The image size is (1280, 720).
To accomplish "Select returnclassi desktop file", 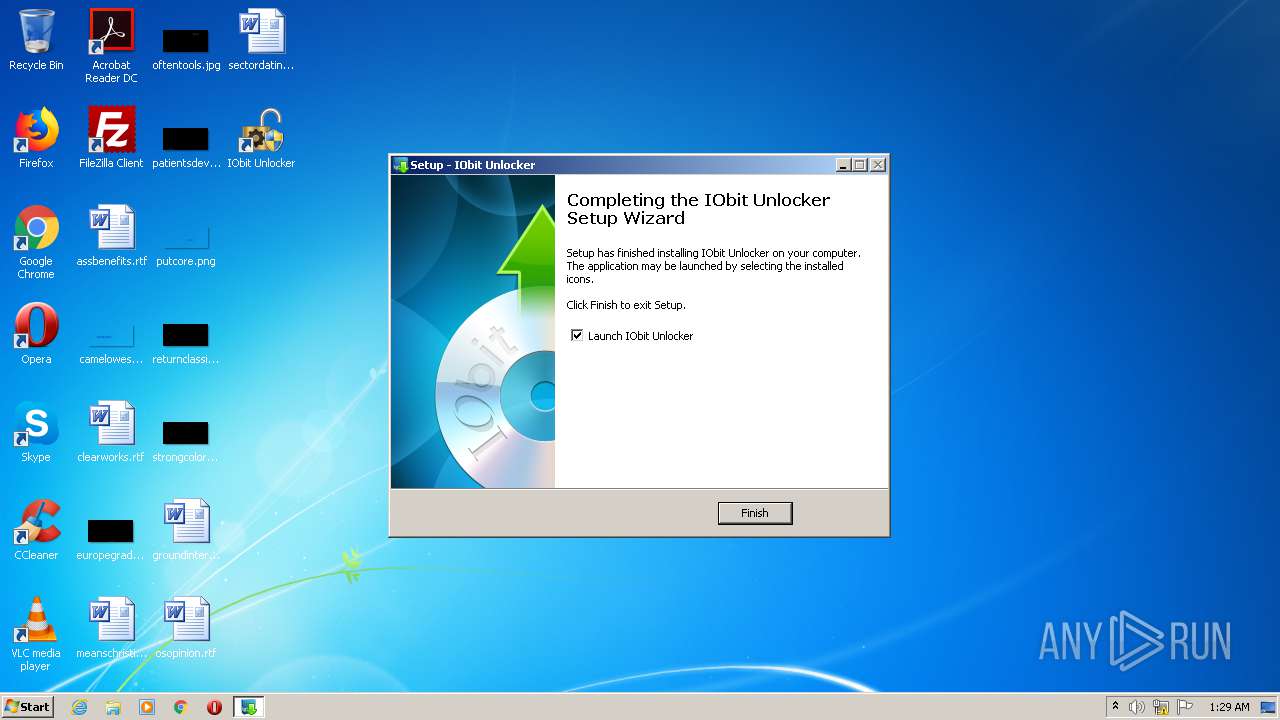I will [186, 342].
